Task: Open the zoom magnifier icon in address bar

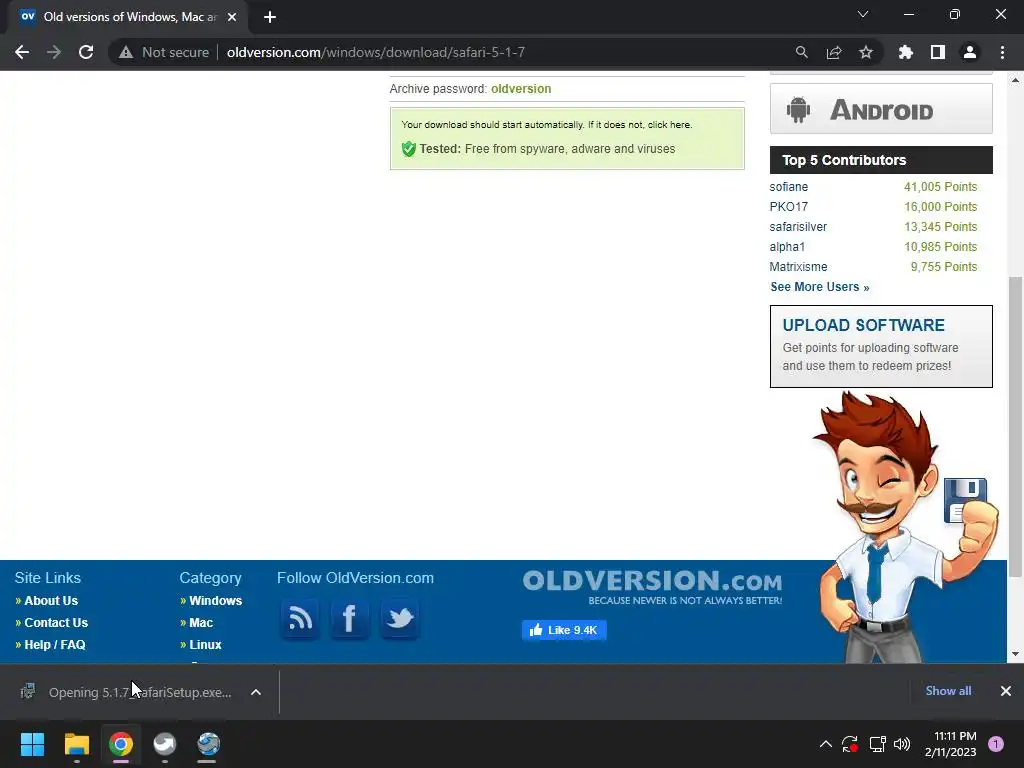Action: [801, 52]
